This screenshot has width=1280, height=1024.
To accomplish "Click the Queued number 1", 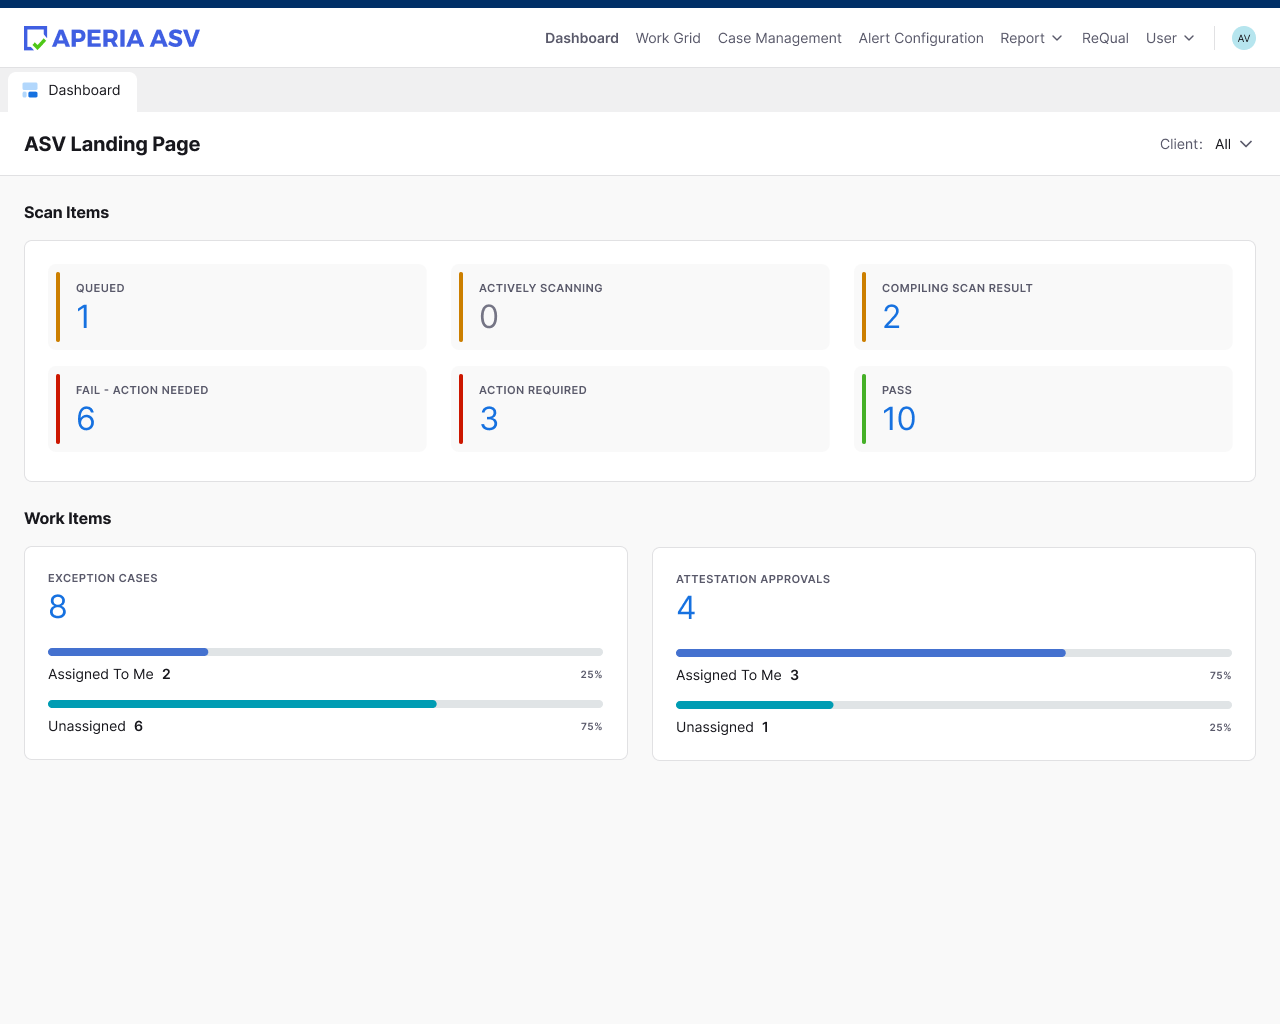I will 84,317.
